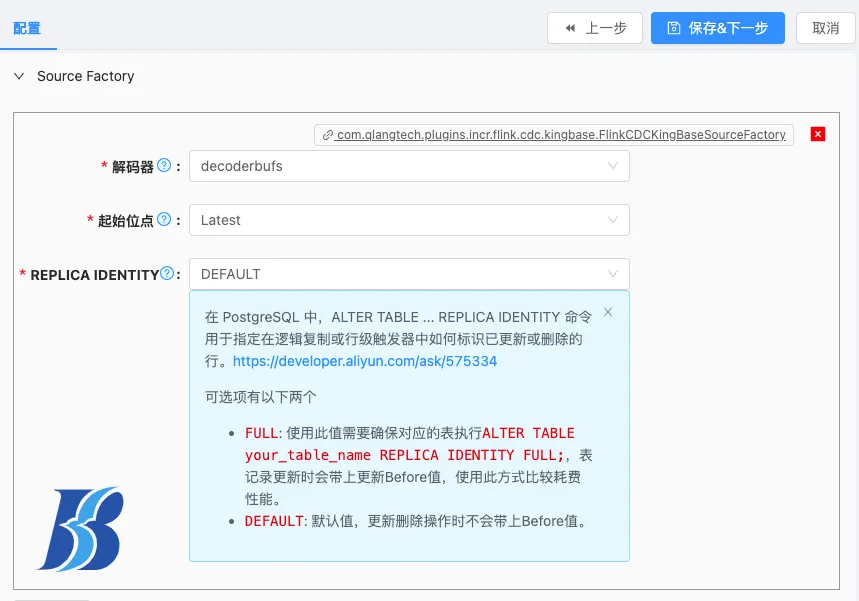Viewport: 859px width, 601px height.
Task: Collapse the Source Factory section chevron
Action: point(19,76)
